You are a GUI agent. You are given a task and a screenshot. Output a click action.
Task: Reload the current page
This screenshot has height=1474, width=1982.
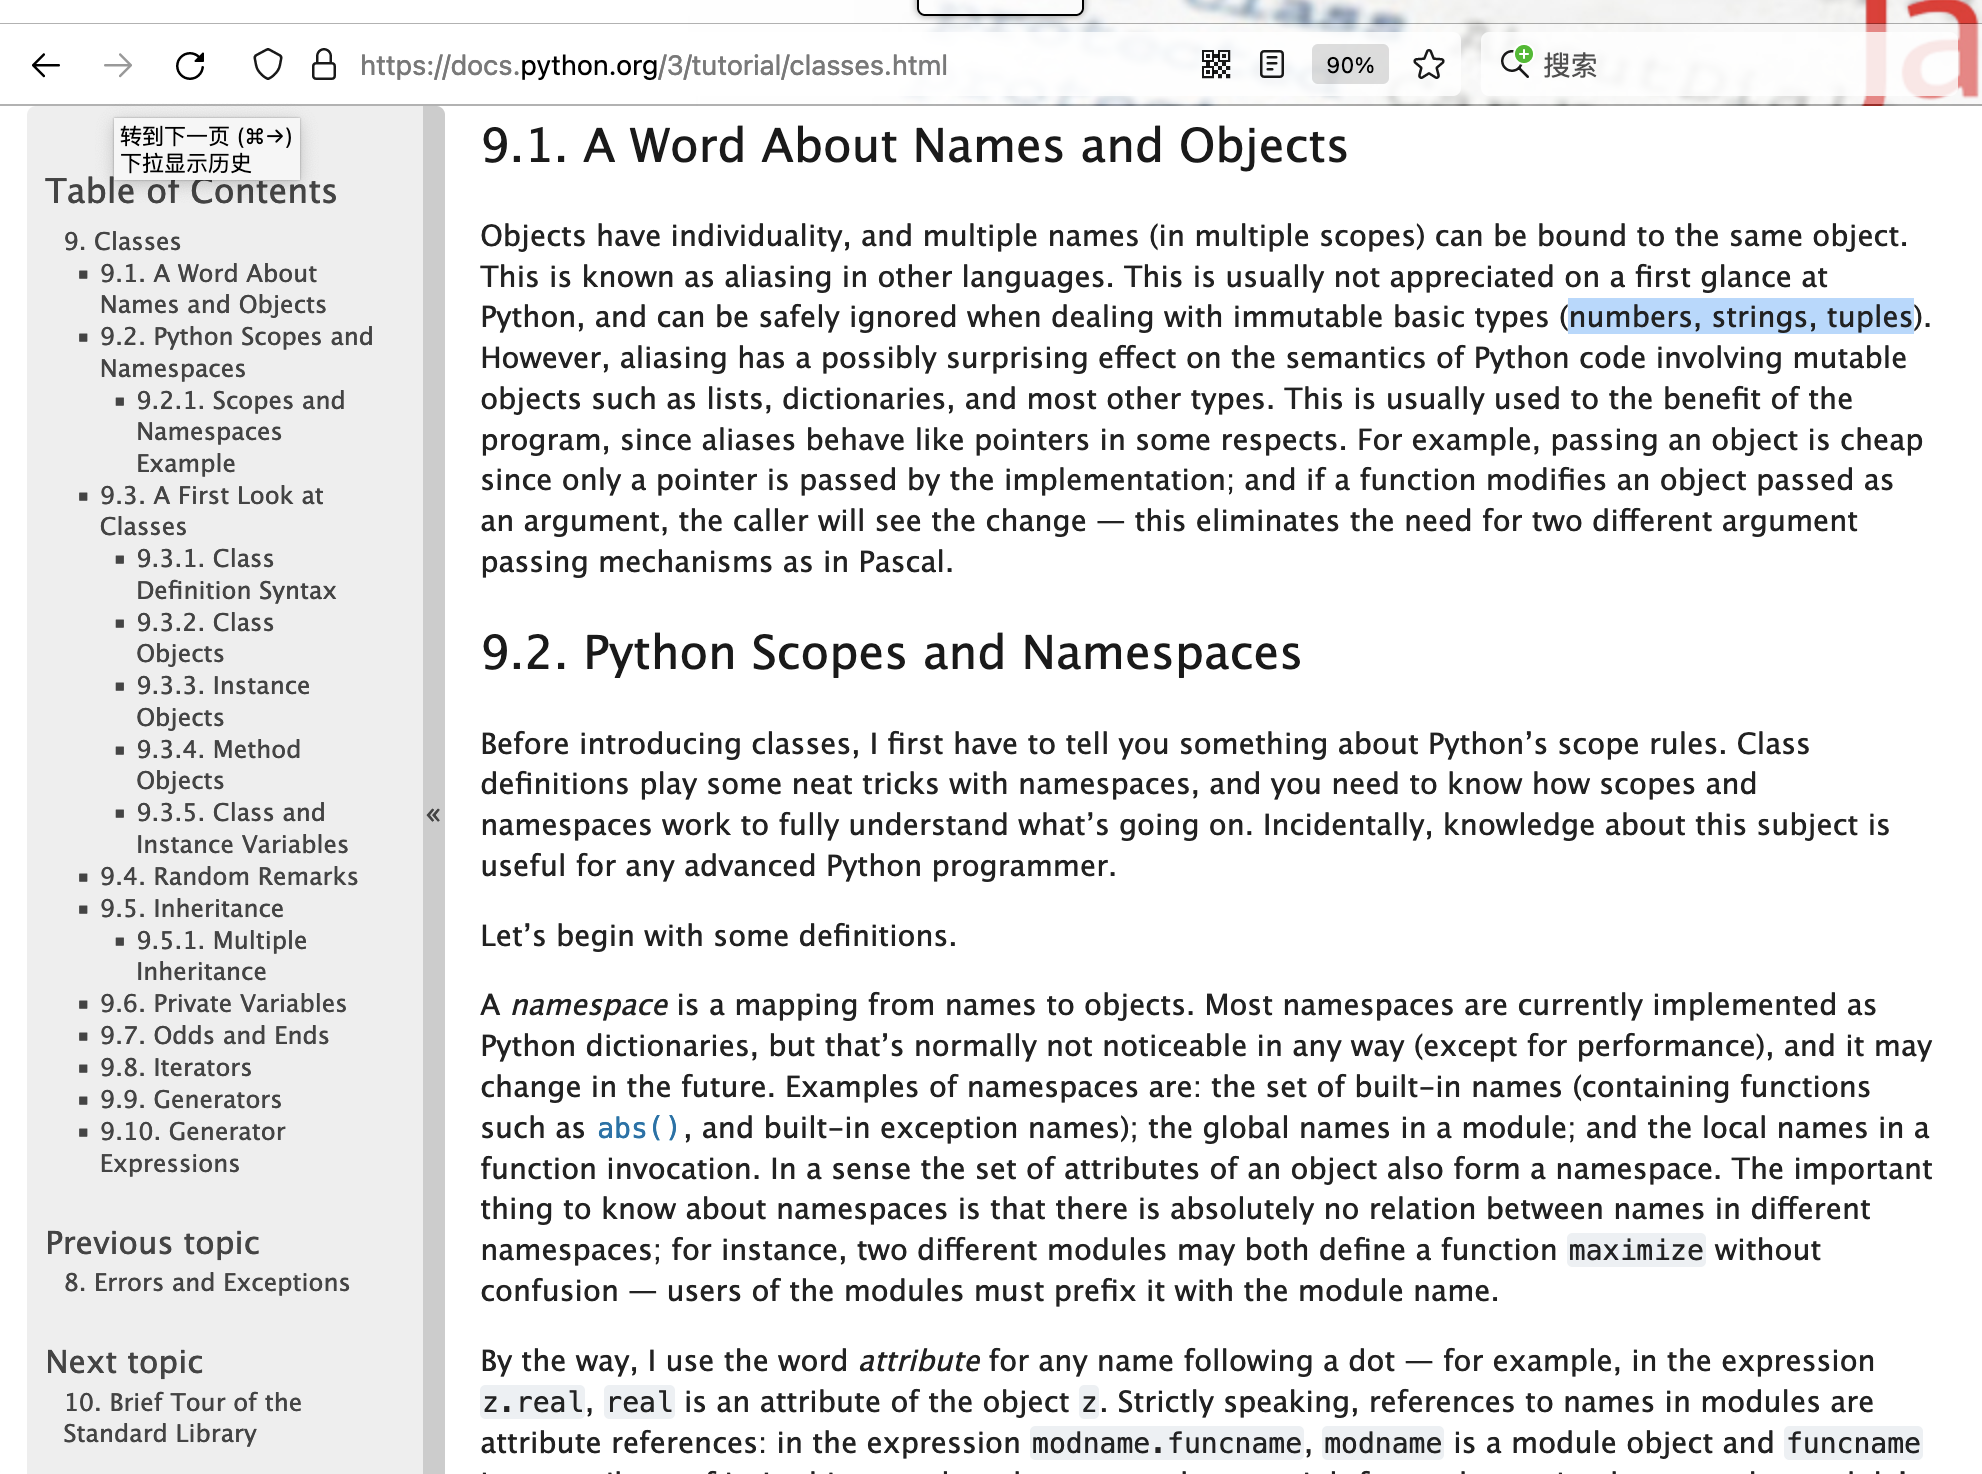coord(190,66)
